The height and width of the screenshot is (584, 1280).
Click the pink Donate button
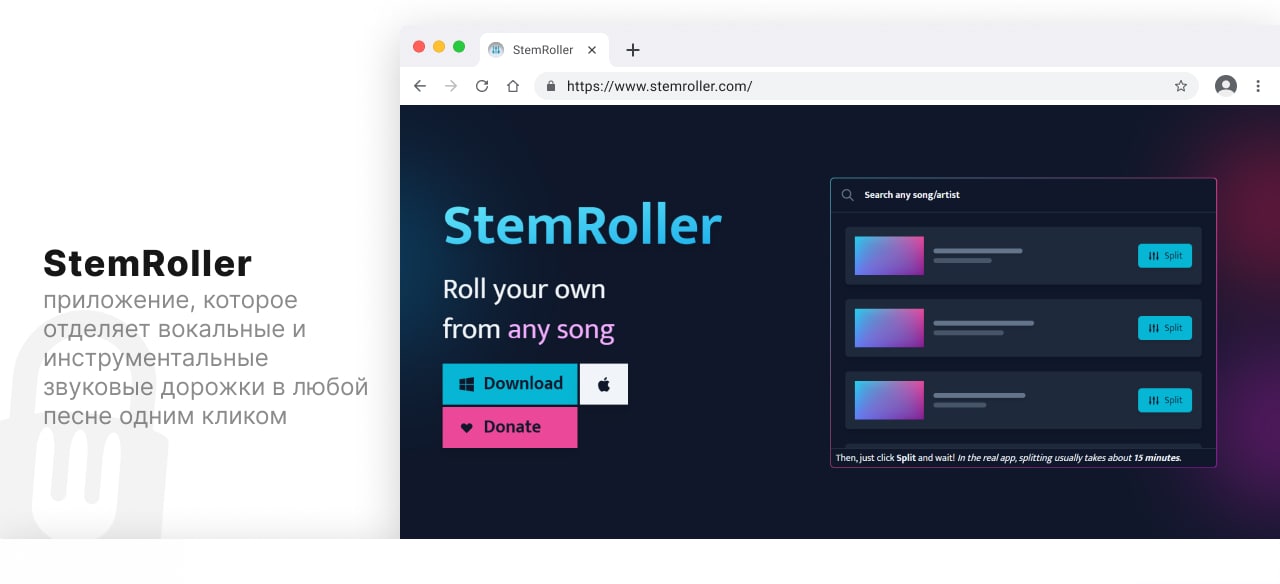click(x=510, y=427)
